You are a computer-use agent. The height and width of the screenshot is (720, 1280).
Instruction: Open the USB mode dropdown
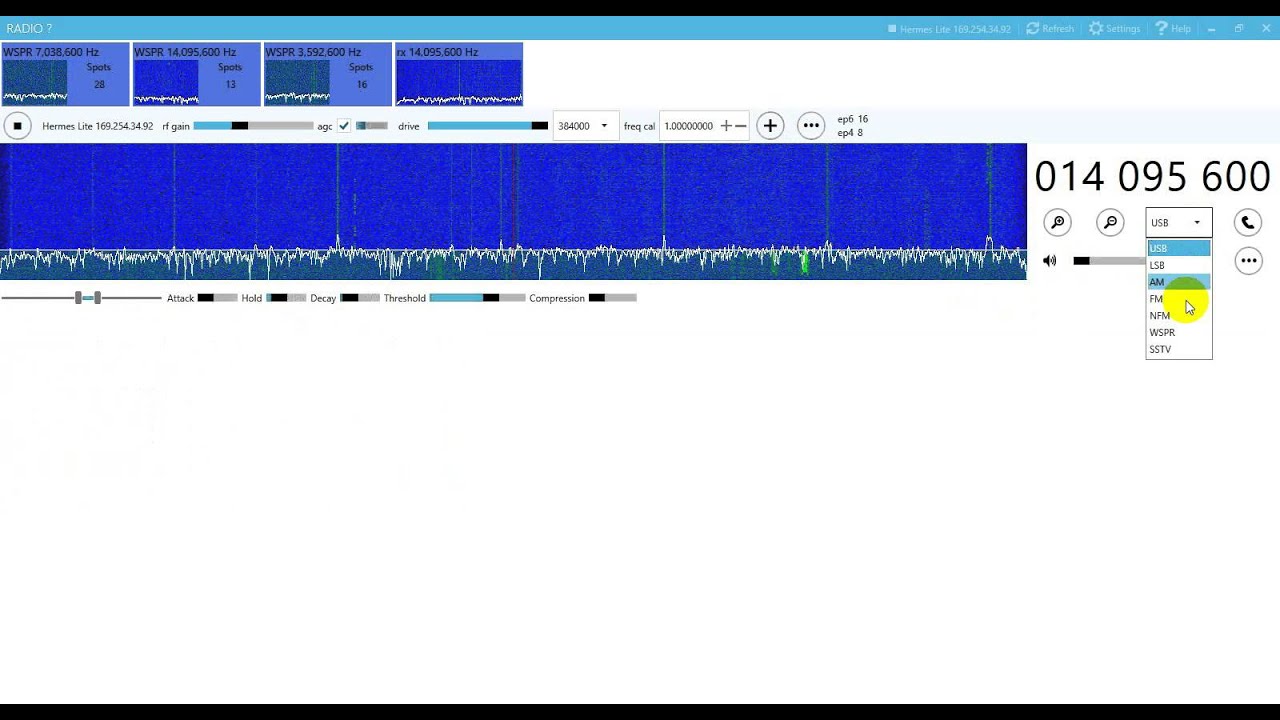(1178, 223)
